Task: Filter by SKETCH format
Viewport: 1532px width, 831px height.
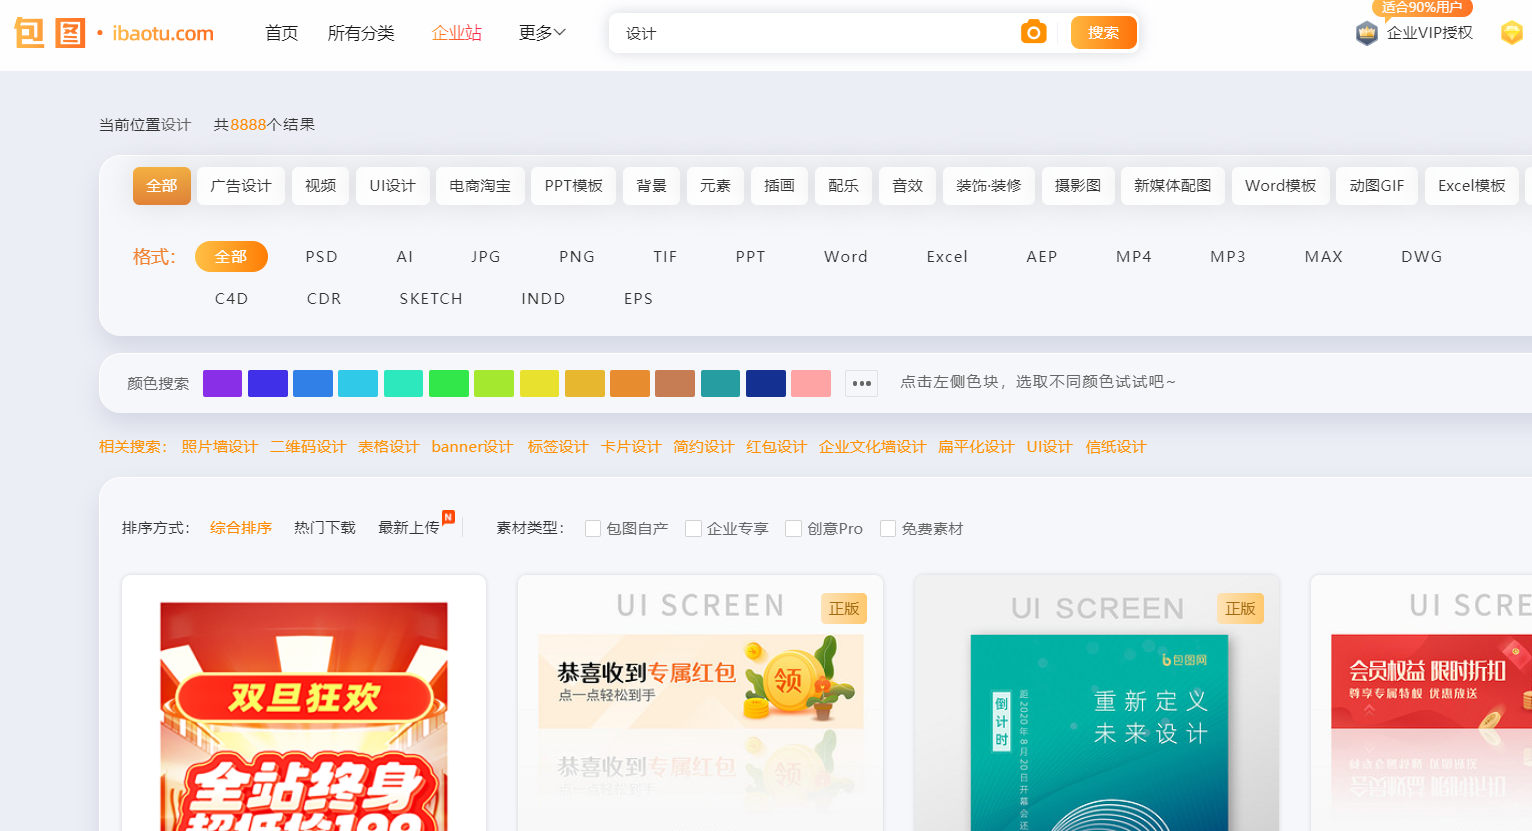Action: 430,299
